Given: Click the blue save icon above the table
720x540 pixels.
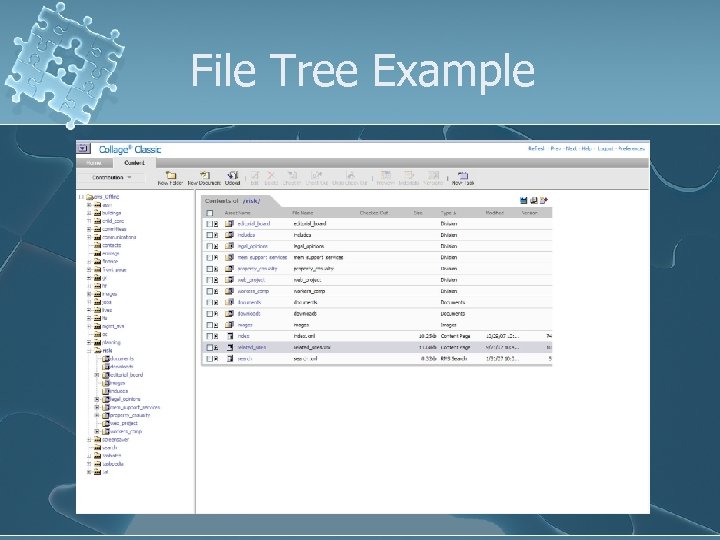Looking at the screenshot, I should point(523,200).
